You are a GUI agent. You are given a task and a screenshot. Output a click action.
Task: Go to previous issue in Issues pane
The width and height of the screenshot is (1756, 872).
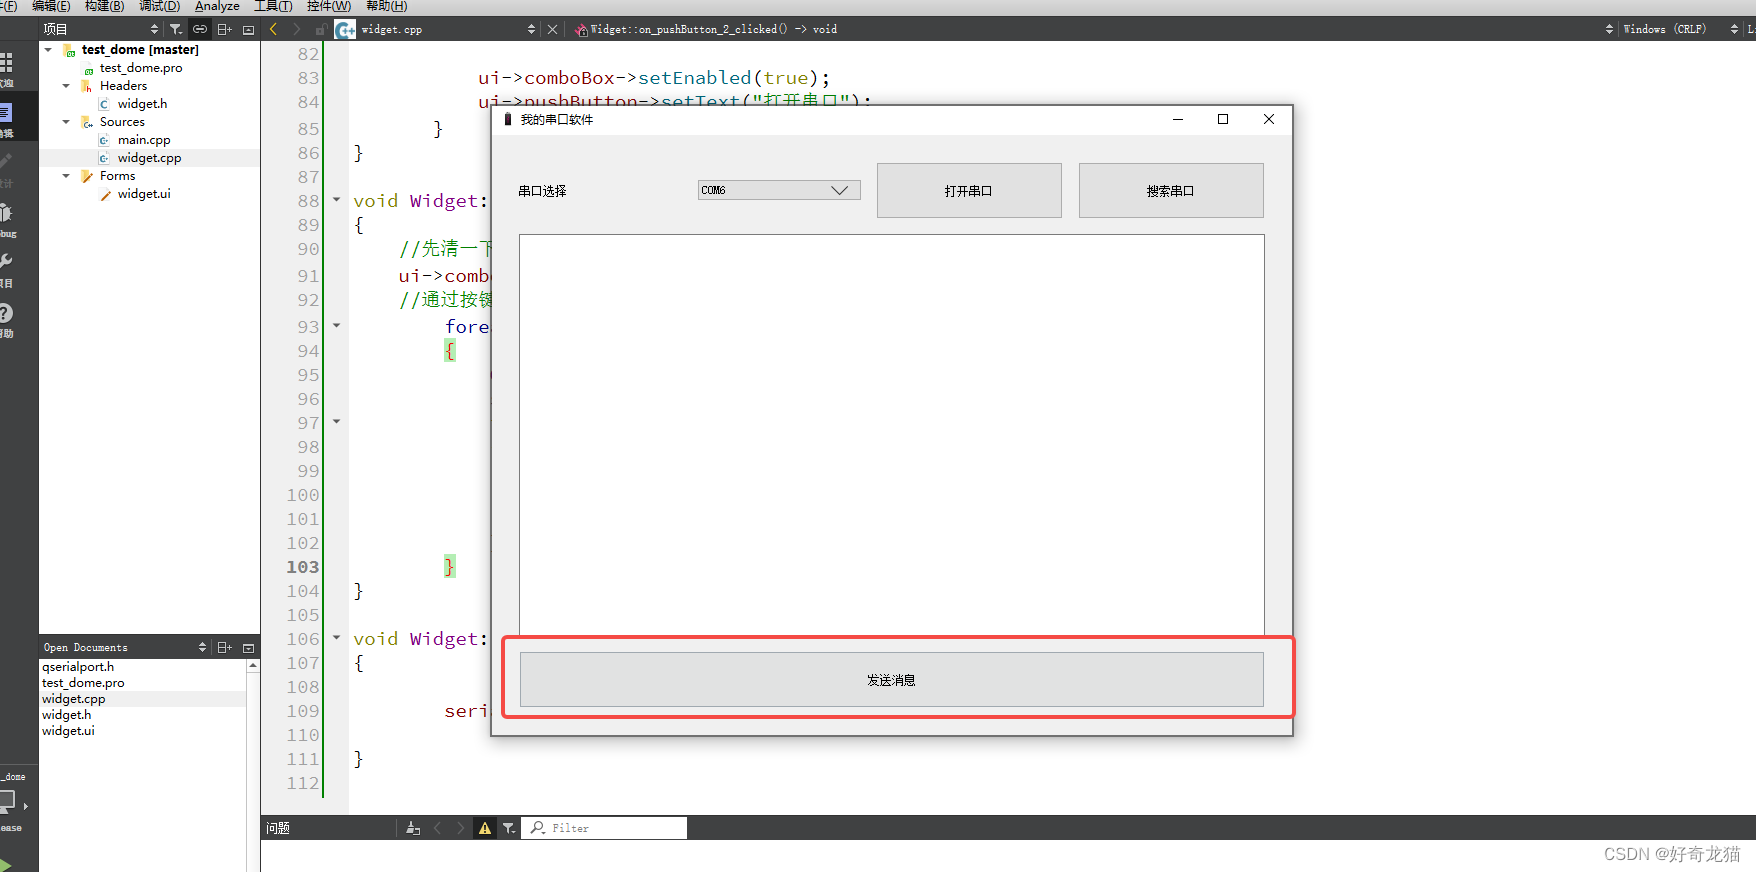coord(437,828)
